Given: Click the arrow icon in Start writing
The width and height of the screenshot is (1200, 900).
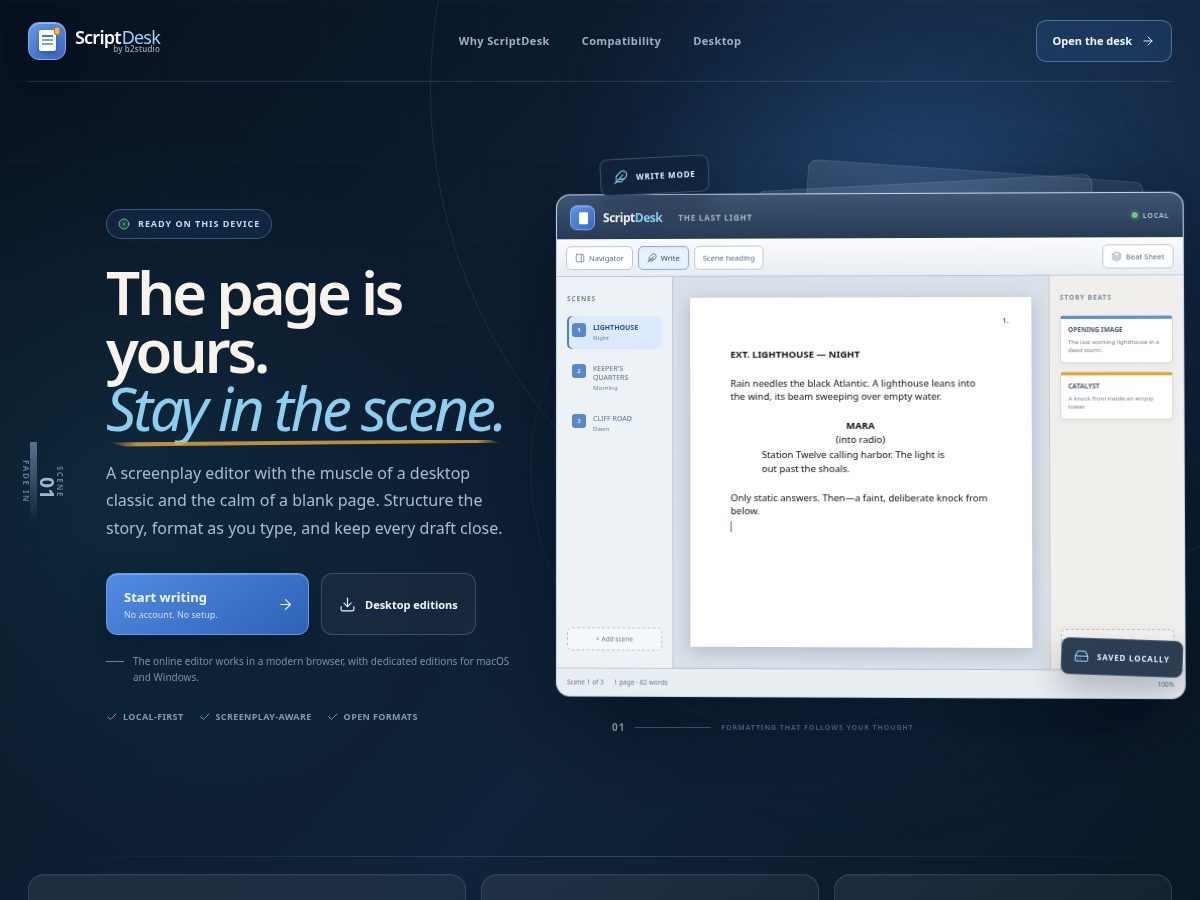Looking at the screenshot, I should coord(285,604).
